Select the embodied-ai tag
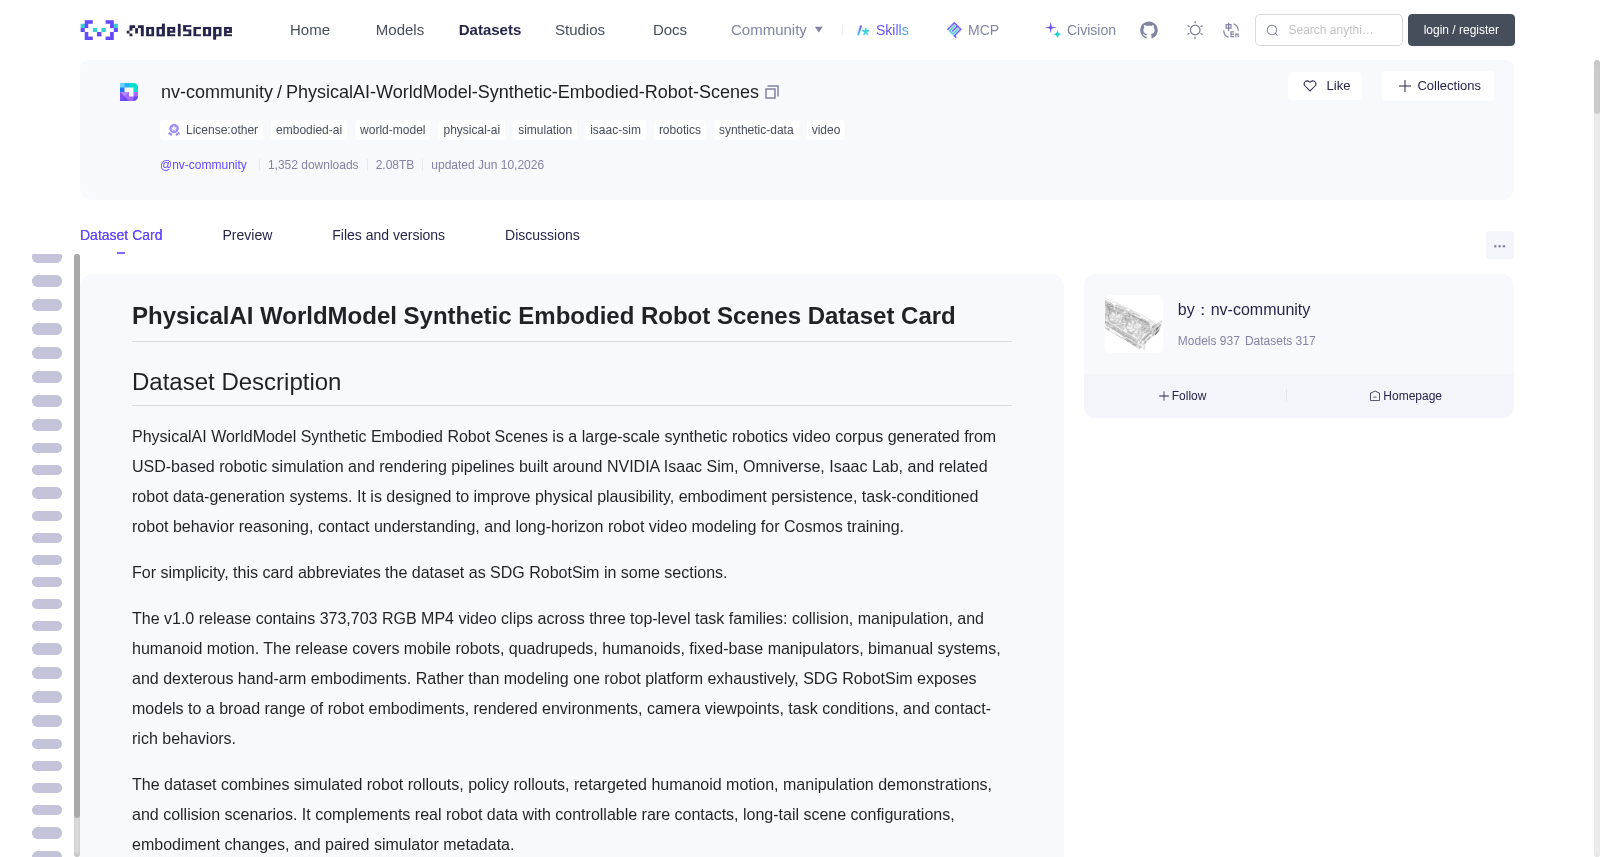The image size is (1600, 857). tap(309, 130)
